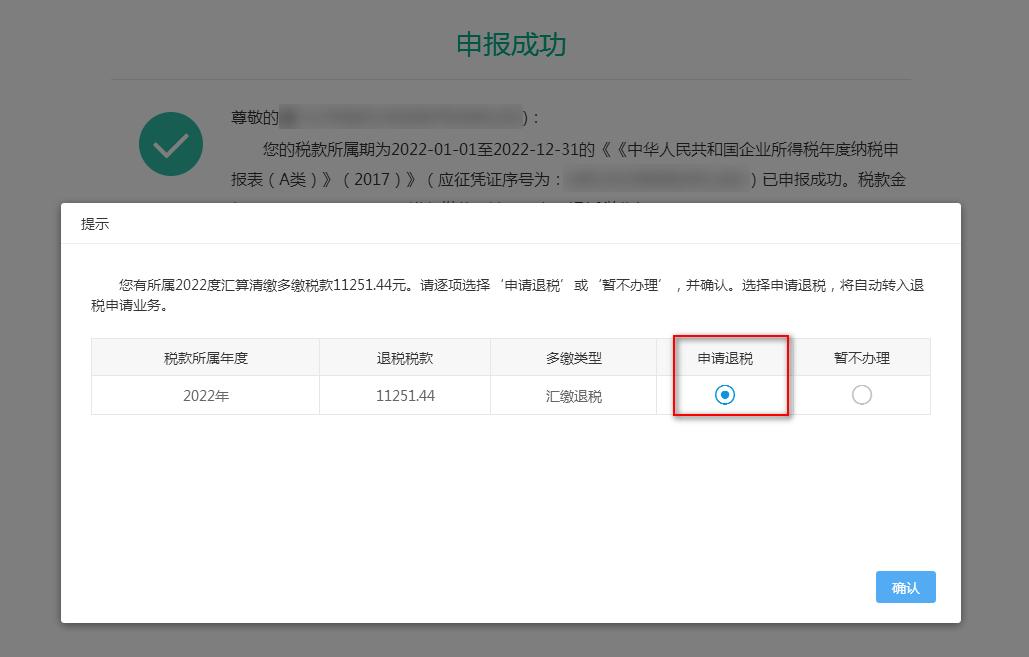Select the 暂不办理 radio button
Screen dimensions: 1029x657
pyautogui.click(x=860, y=395)
